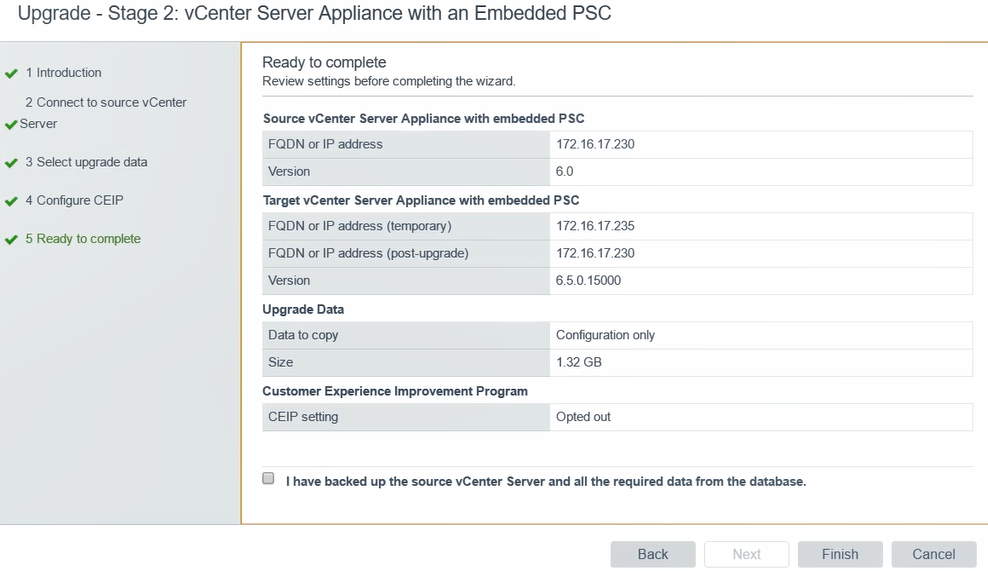Click the Upgrade Data section heading
Image resolution: width=988 pixels, height=571 pixels.
(x=303, y=309)
